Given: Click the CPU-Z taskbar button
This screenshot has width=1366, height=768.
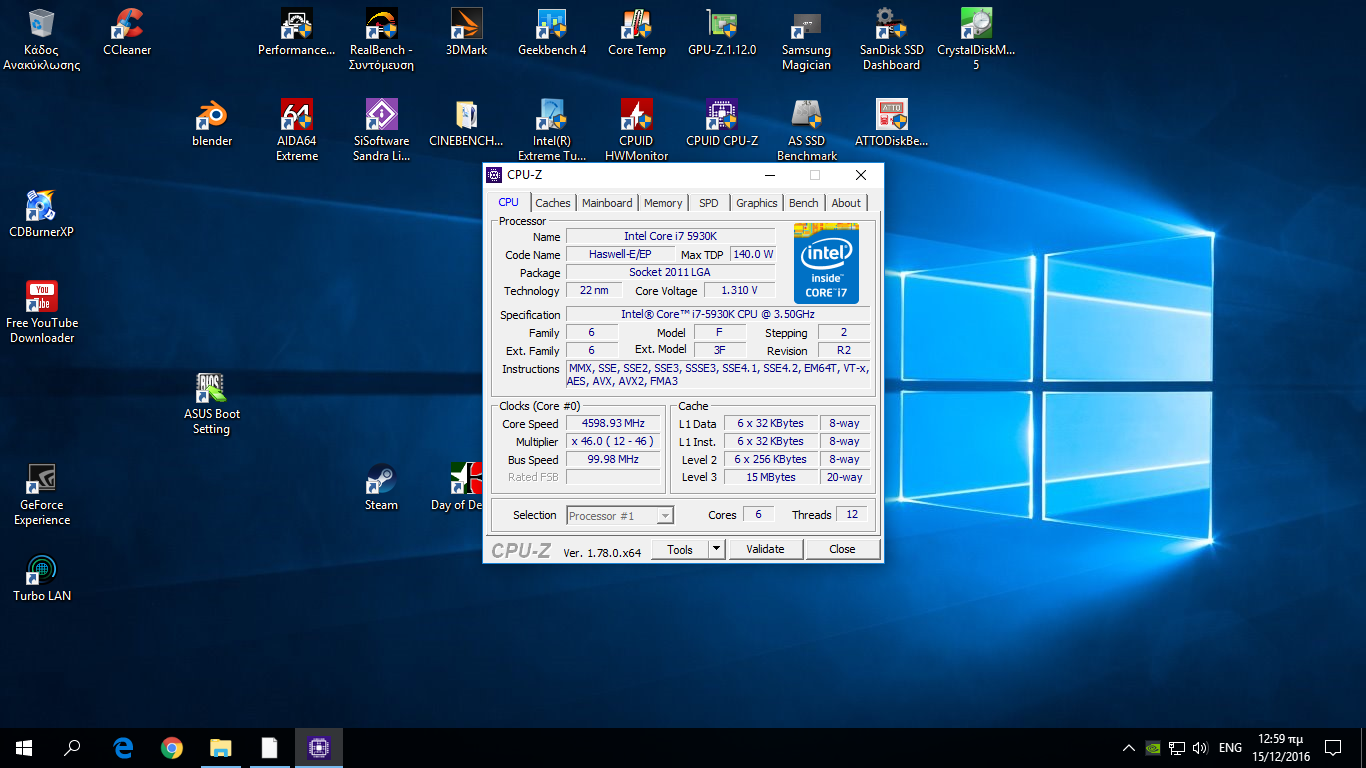Looking at the screenshot, I should pyautogui.click(x=319, y=748).
